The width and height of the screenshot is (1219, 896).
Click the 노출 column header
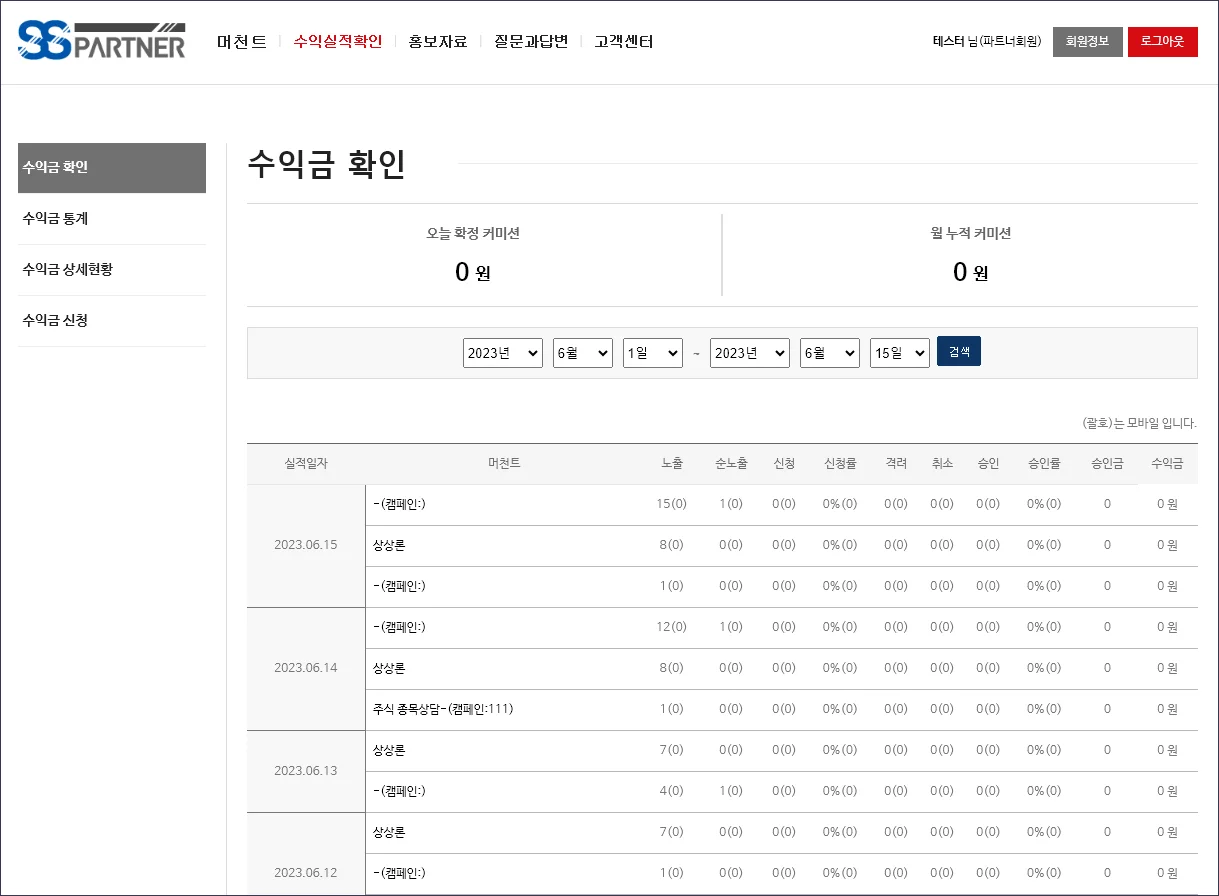pos(672,464)
